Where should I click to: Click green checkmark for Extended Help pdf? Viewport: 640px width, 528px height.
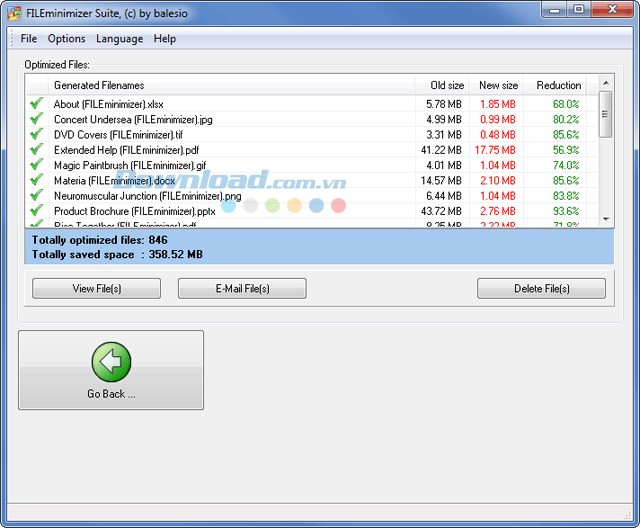(x=36, y=149)
